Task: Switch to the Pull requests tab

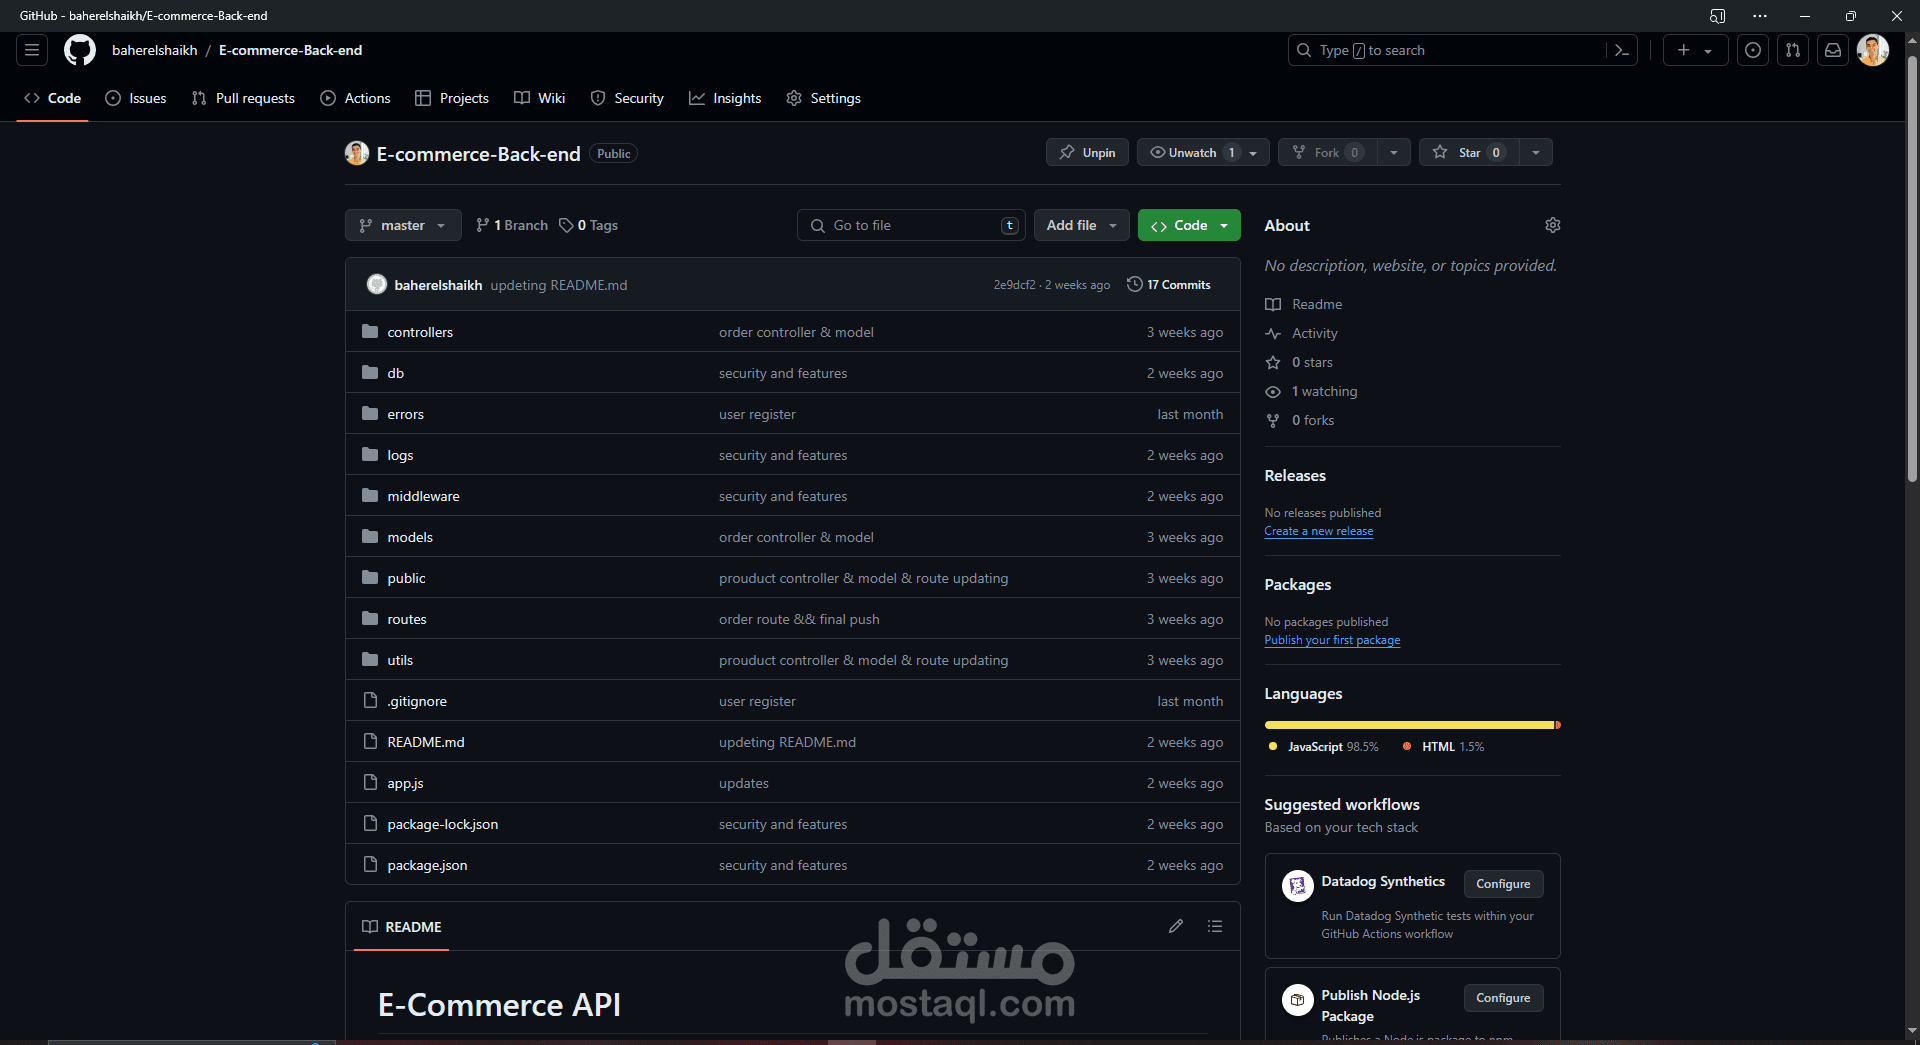Action: click(243, 98)
